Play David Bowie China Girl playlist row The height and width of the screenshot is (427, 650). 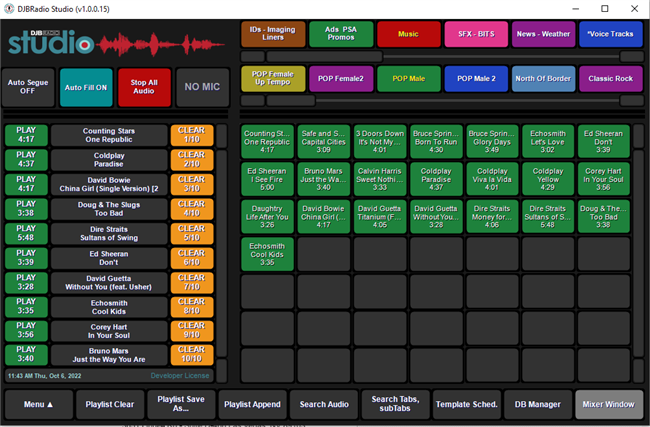[x=26, y=184]
